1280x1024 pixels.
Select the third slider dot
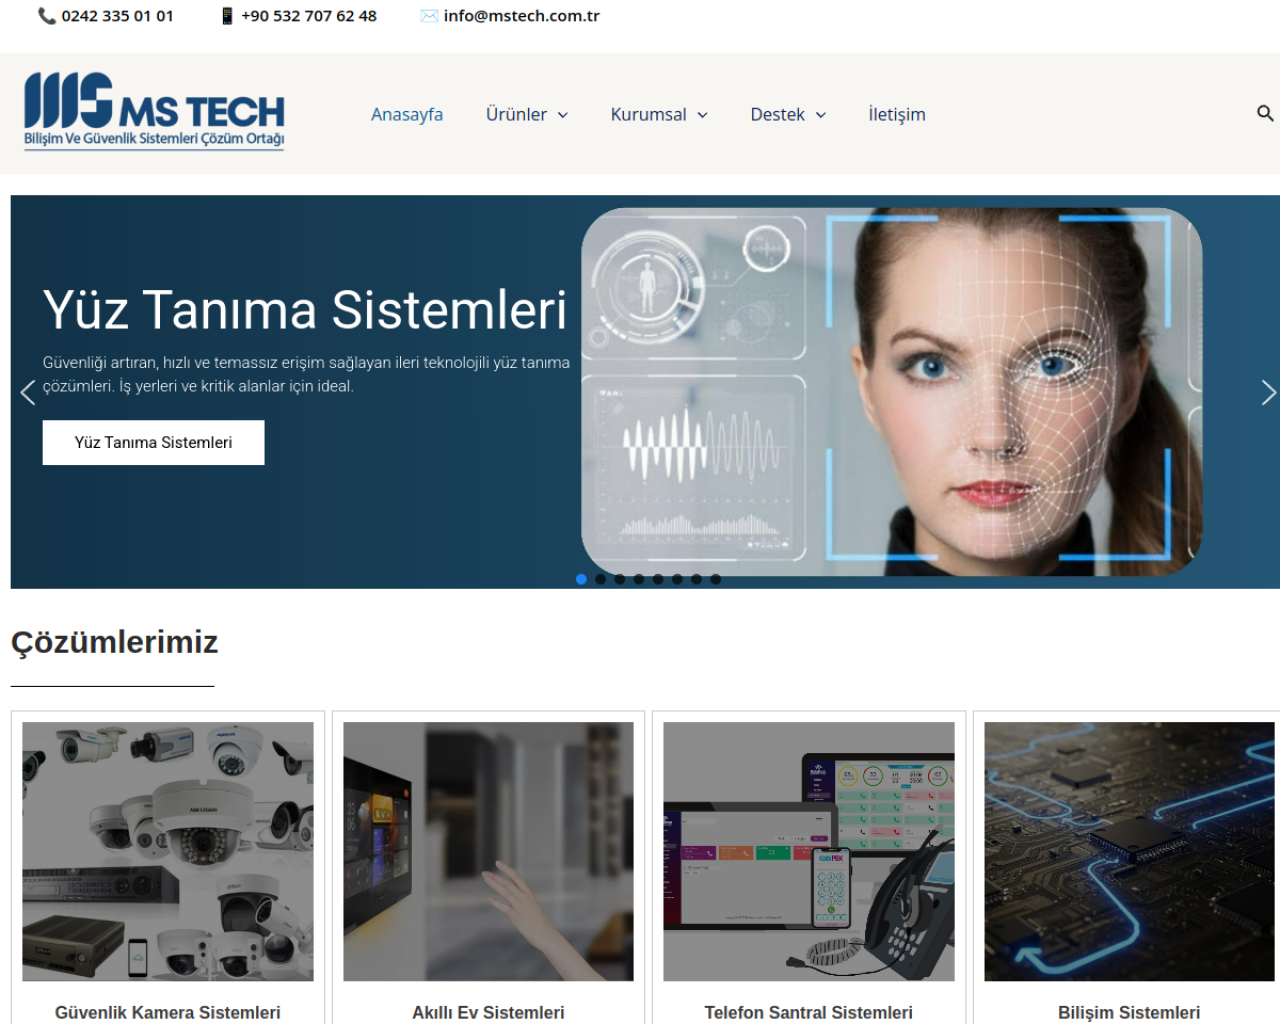coord(620,579)
